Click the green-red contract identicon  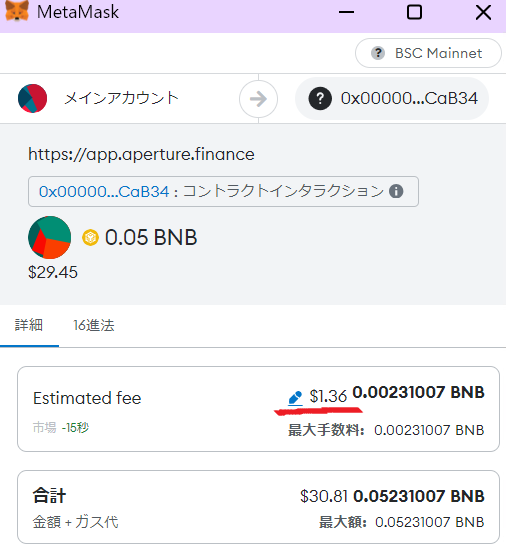50,238
